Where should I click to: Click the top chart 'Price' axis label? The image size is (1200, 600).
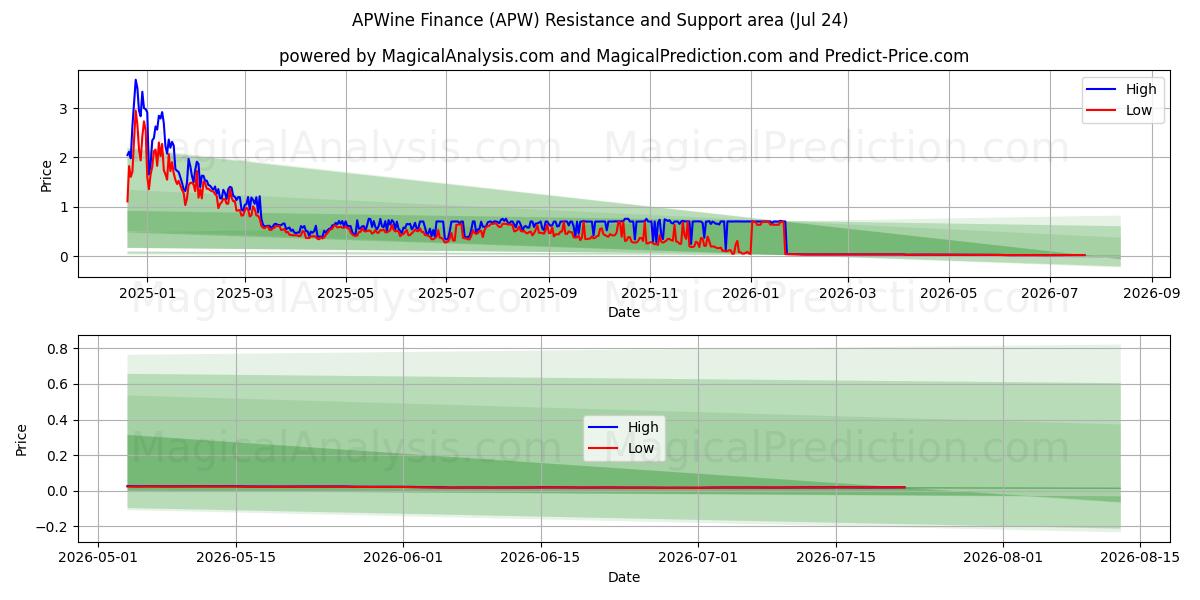pyautogui.click(x=46, y=174)
